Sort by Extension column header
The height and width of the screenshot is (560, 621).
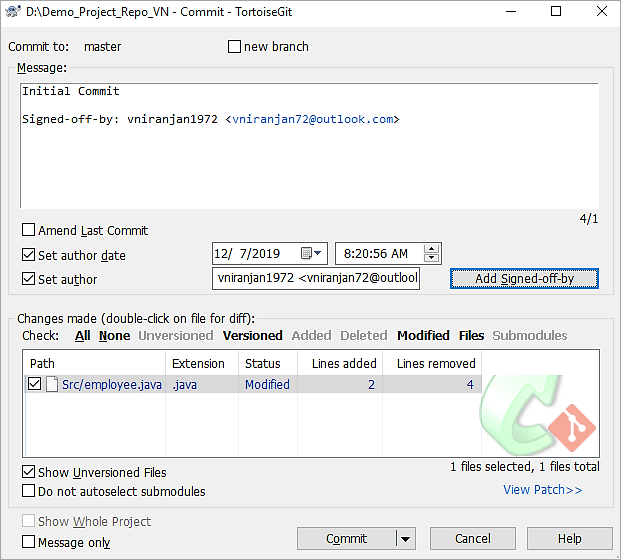click(x=202, y=363)
